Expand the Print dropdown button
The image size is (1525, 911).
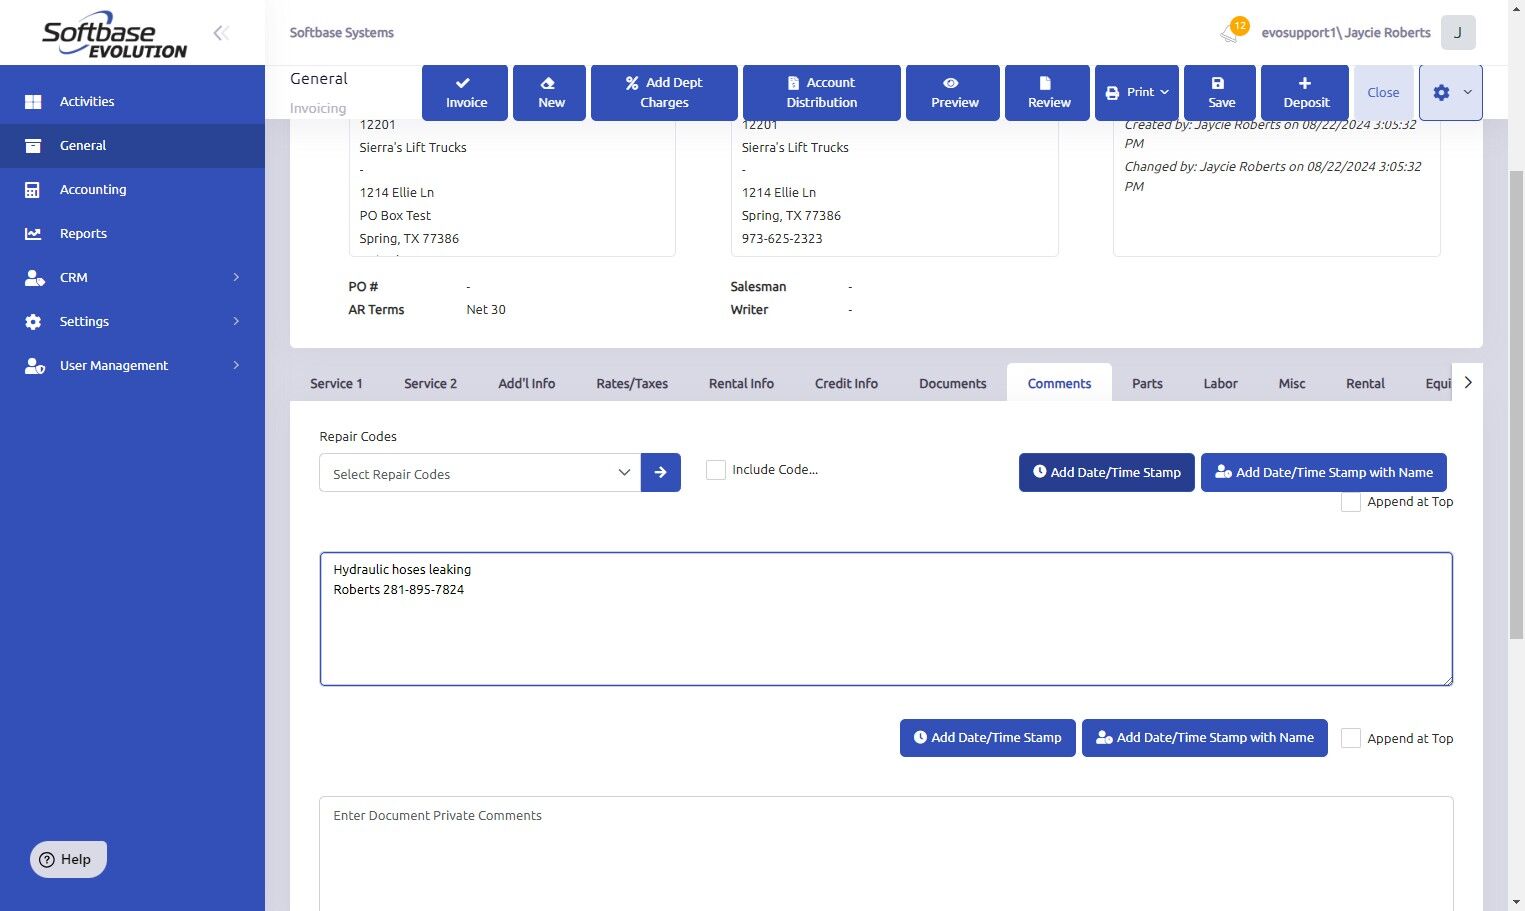tap(1137, 92)
